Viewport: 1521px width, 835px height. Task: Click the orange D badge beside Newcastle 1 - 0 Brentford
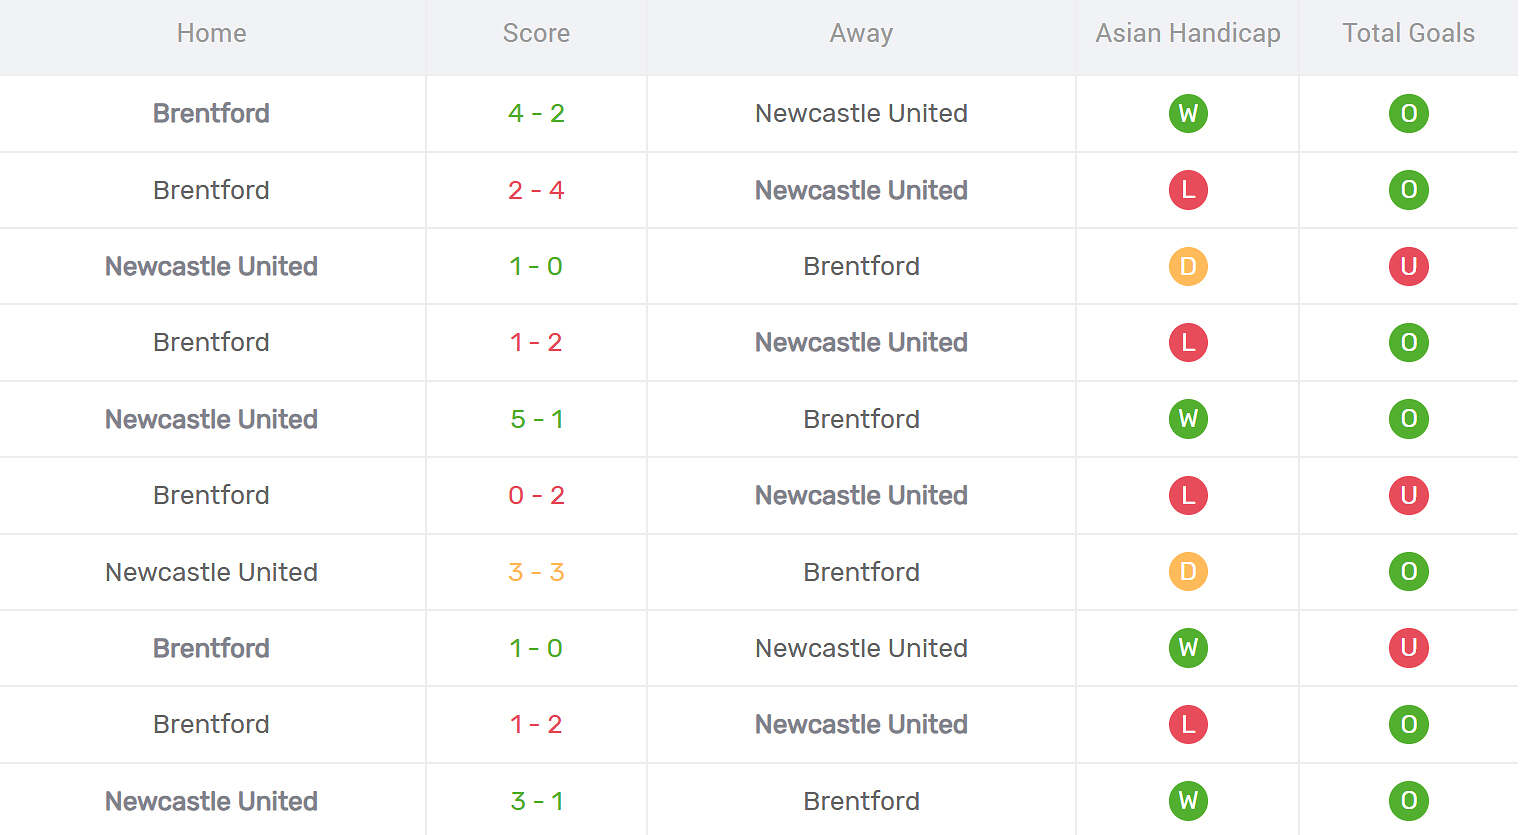click(x=1188, y=266)
